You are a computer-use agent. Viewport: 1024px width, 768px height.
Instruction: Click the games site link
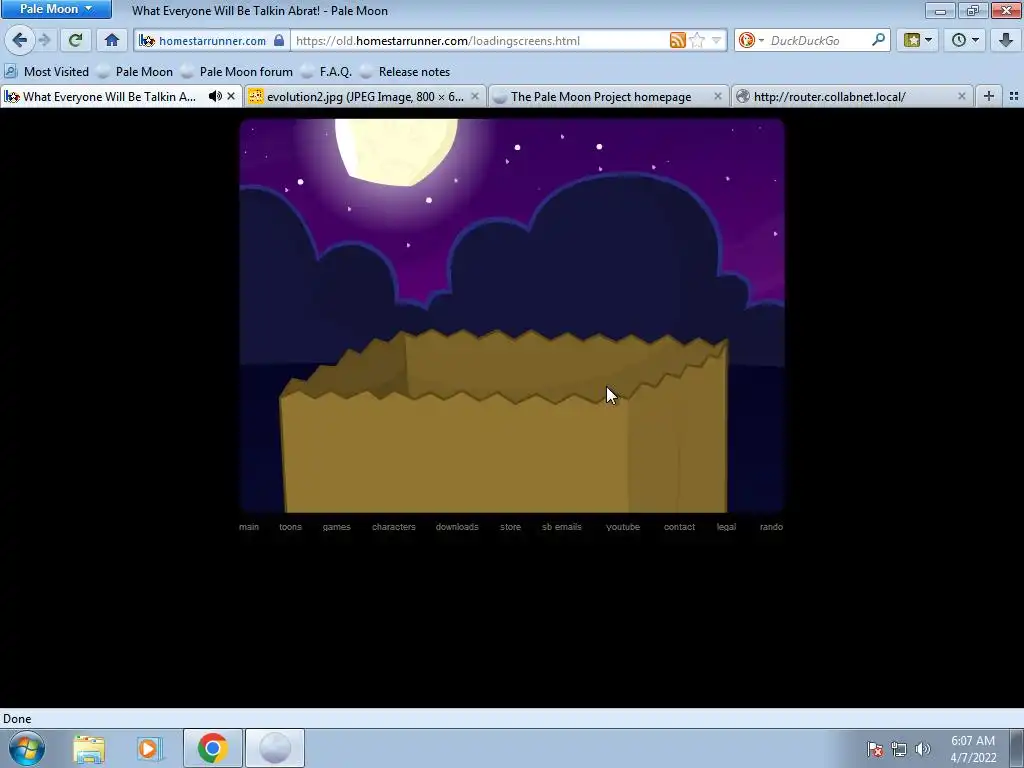click(336, 527)
